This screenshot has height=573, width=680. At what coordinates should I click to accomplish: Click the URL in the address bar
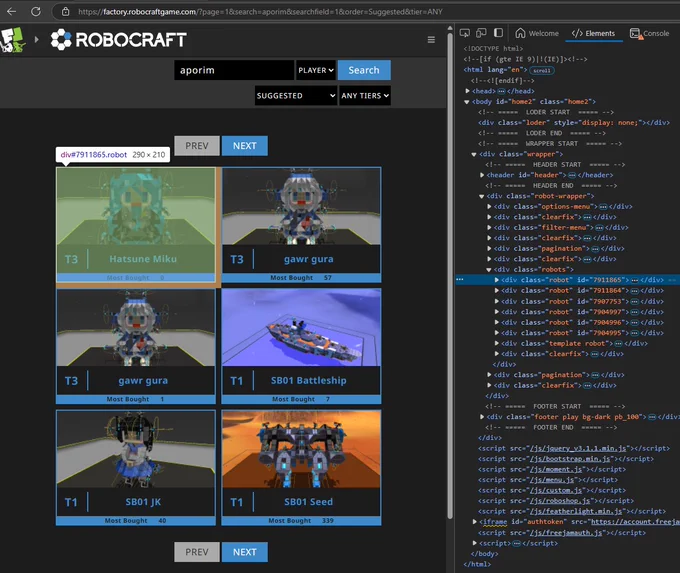coord(260,12)
